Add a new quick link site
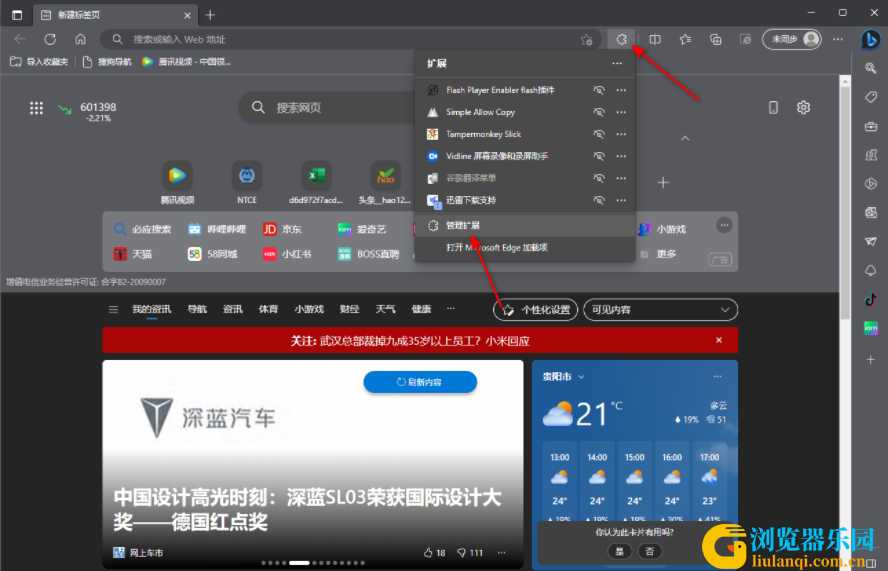The height and width of the screenshot is (571, 888). [663, 182]
